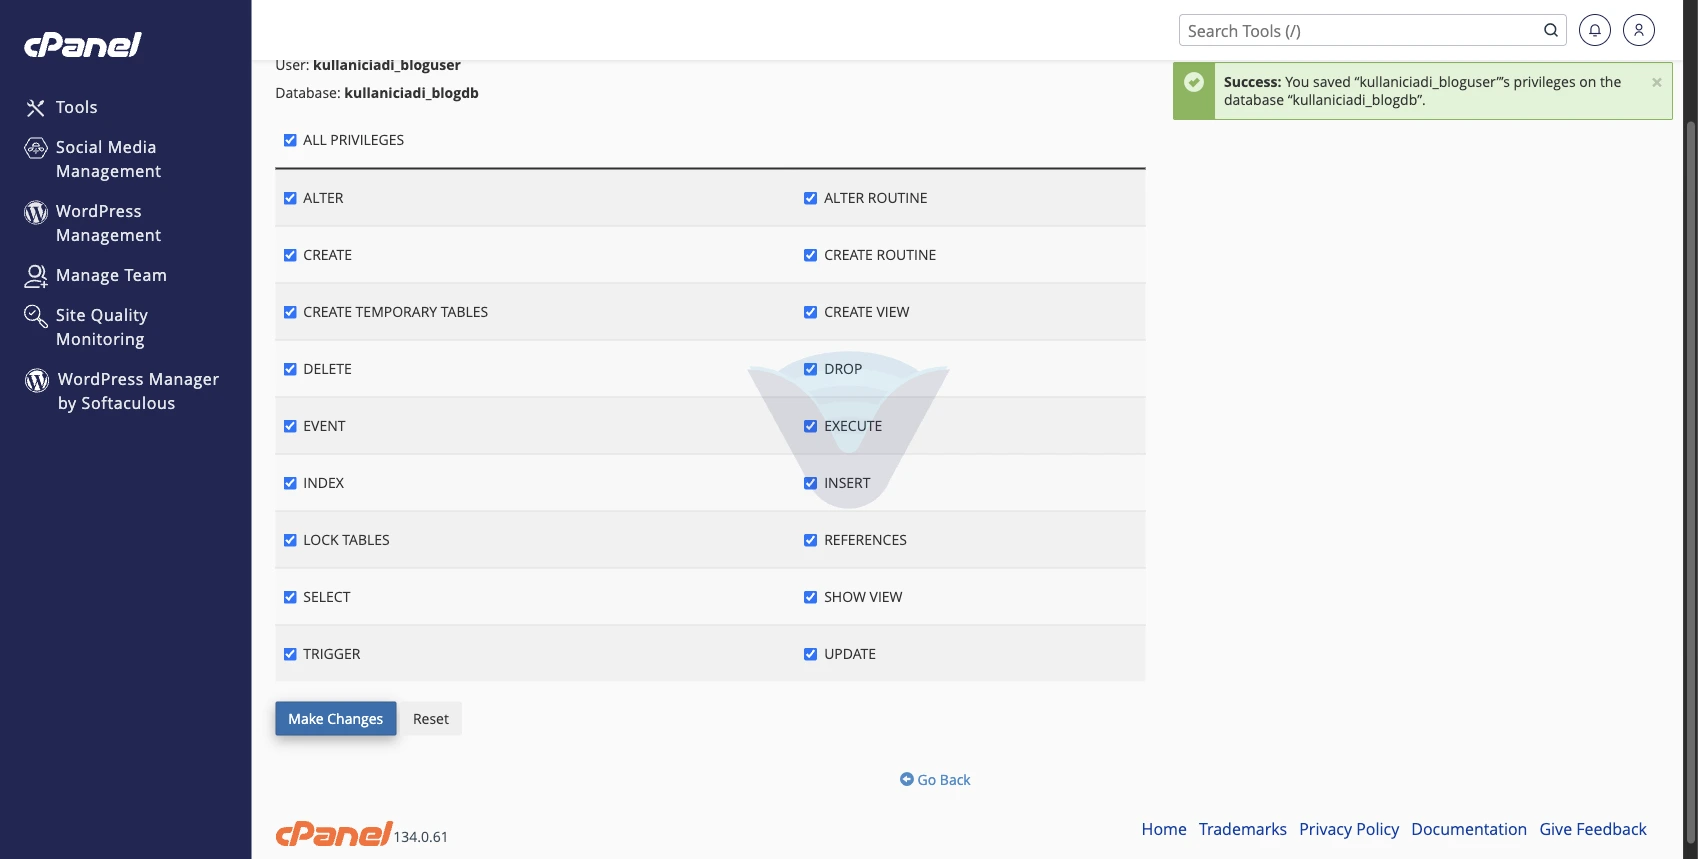Open Tools in the sidebar
The height and width of the screenshot is (859, 1698).
(x=76, y=107)
